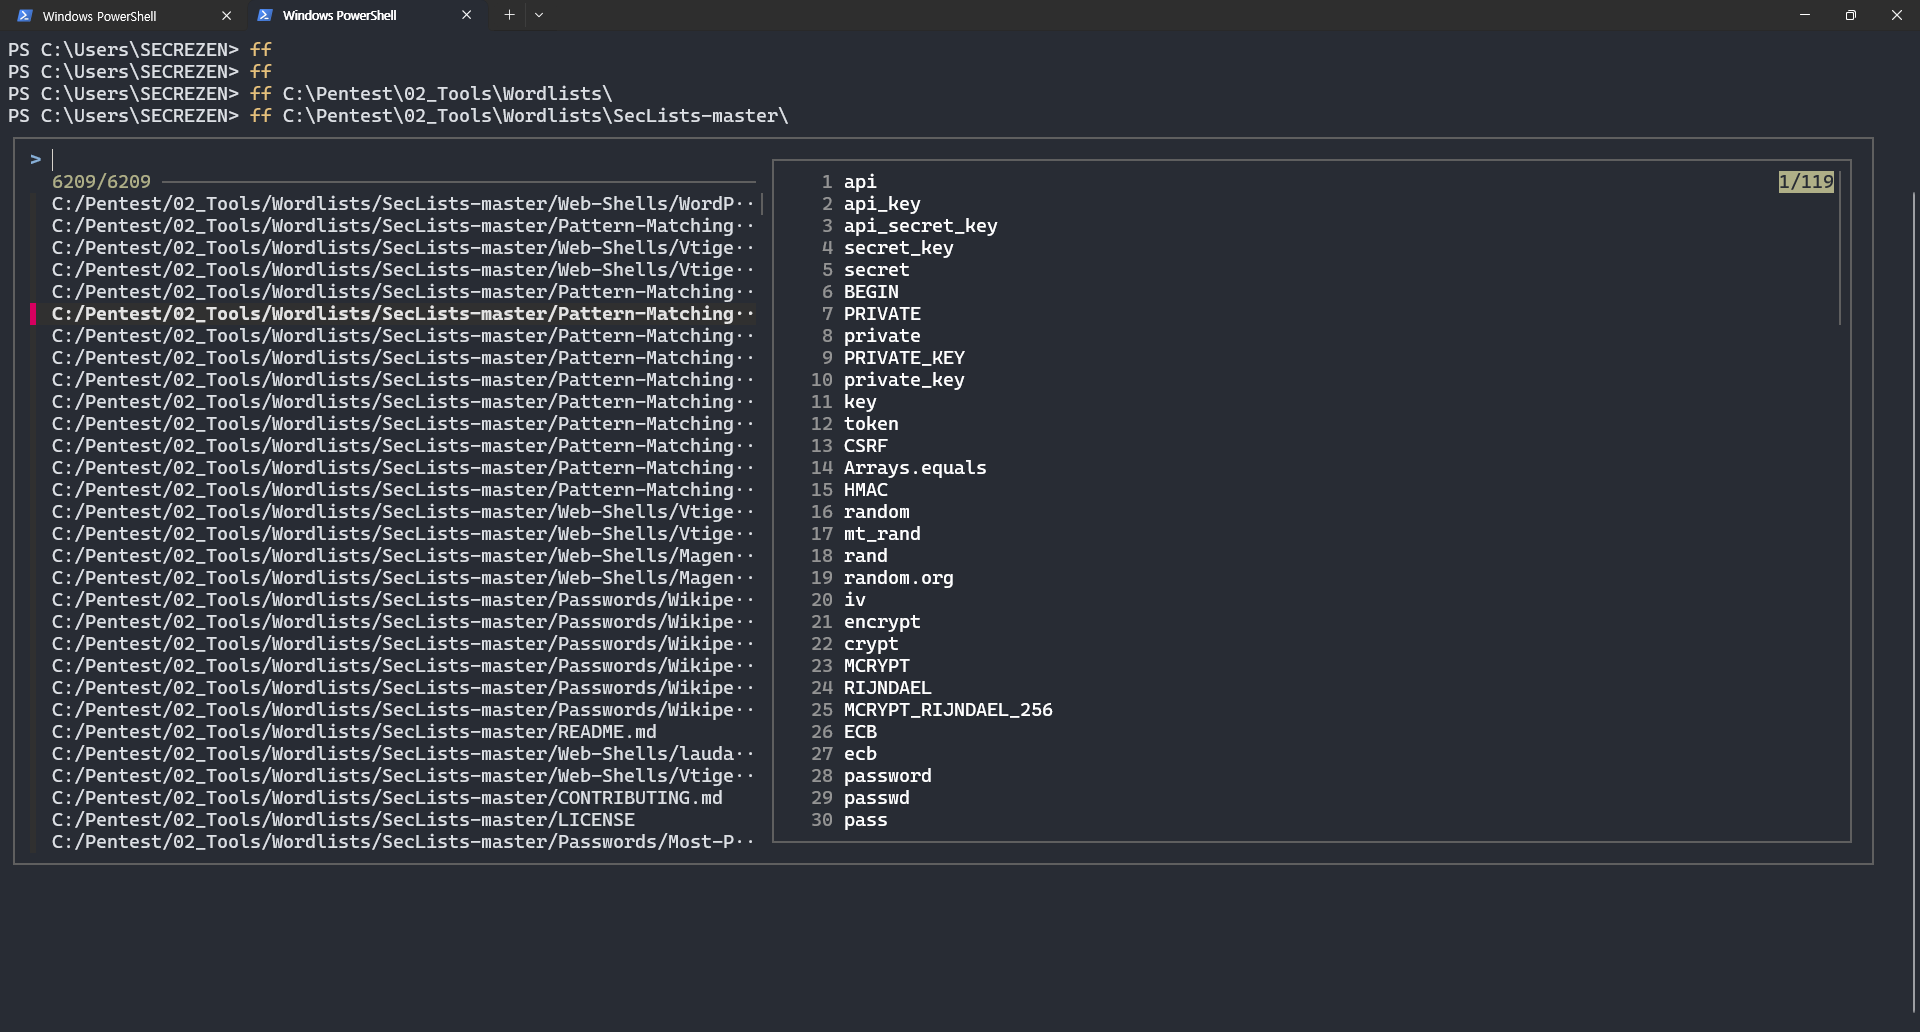Click preview line 'PRIVATE_KEY'
1920x1032 pixels.
(904, 358)
